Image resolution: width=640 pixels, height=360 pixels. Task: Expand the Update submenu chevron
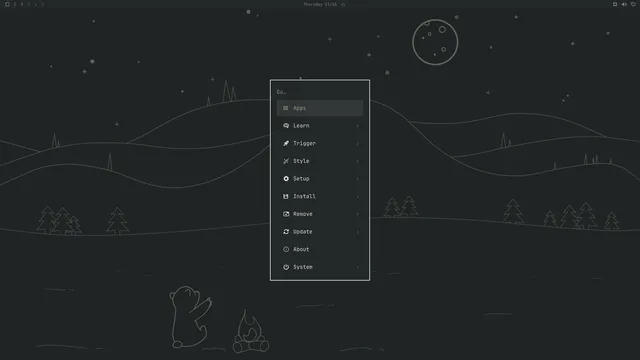point(358,232)
